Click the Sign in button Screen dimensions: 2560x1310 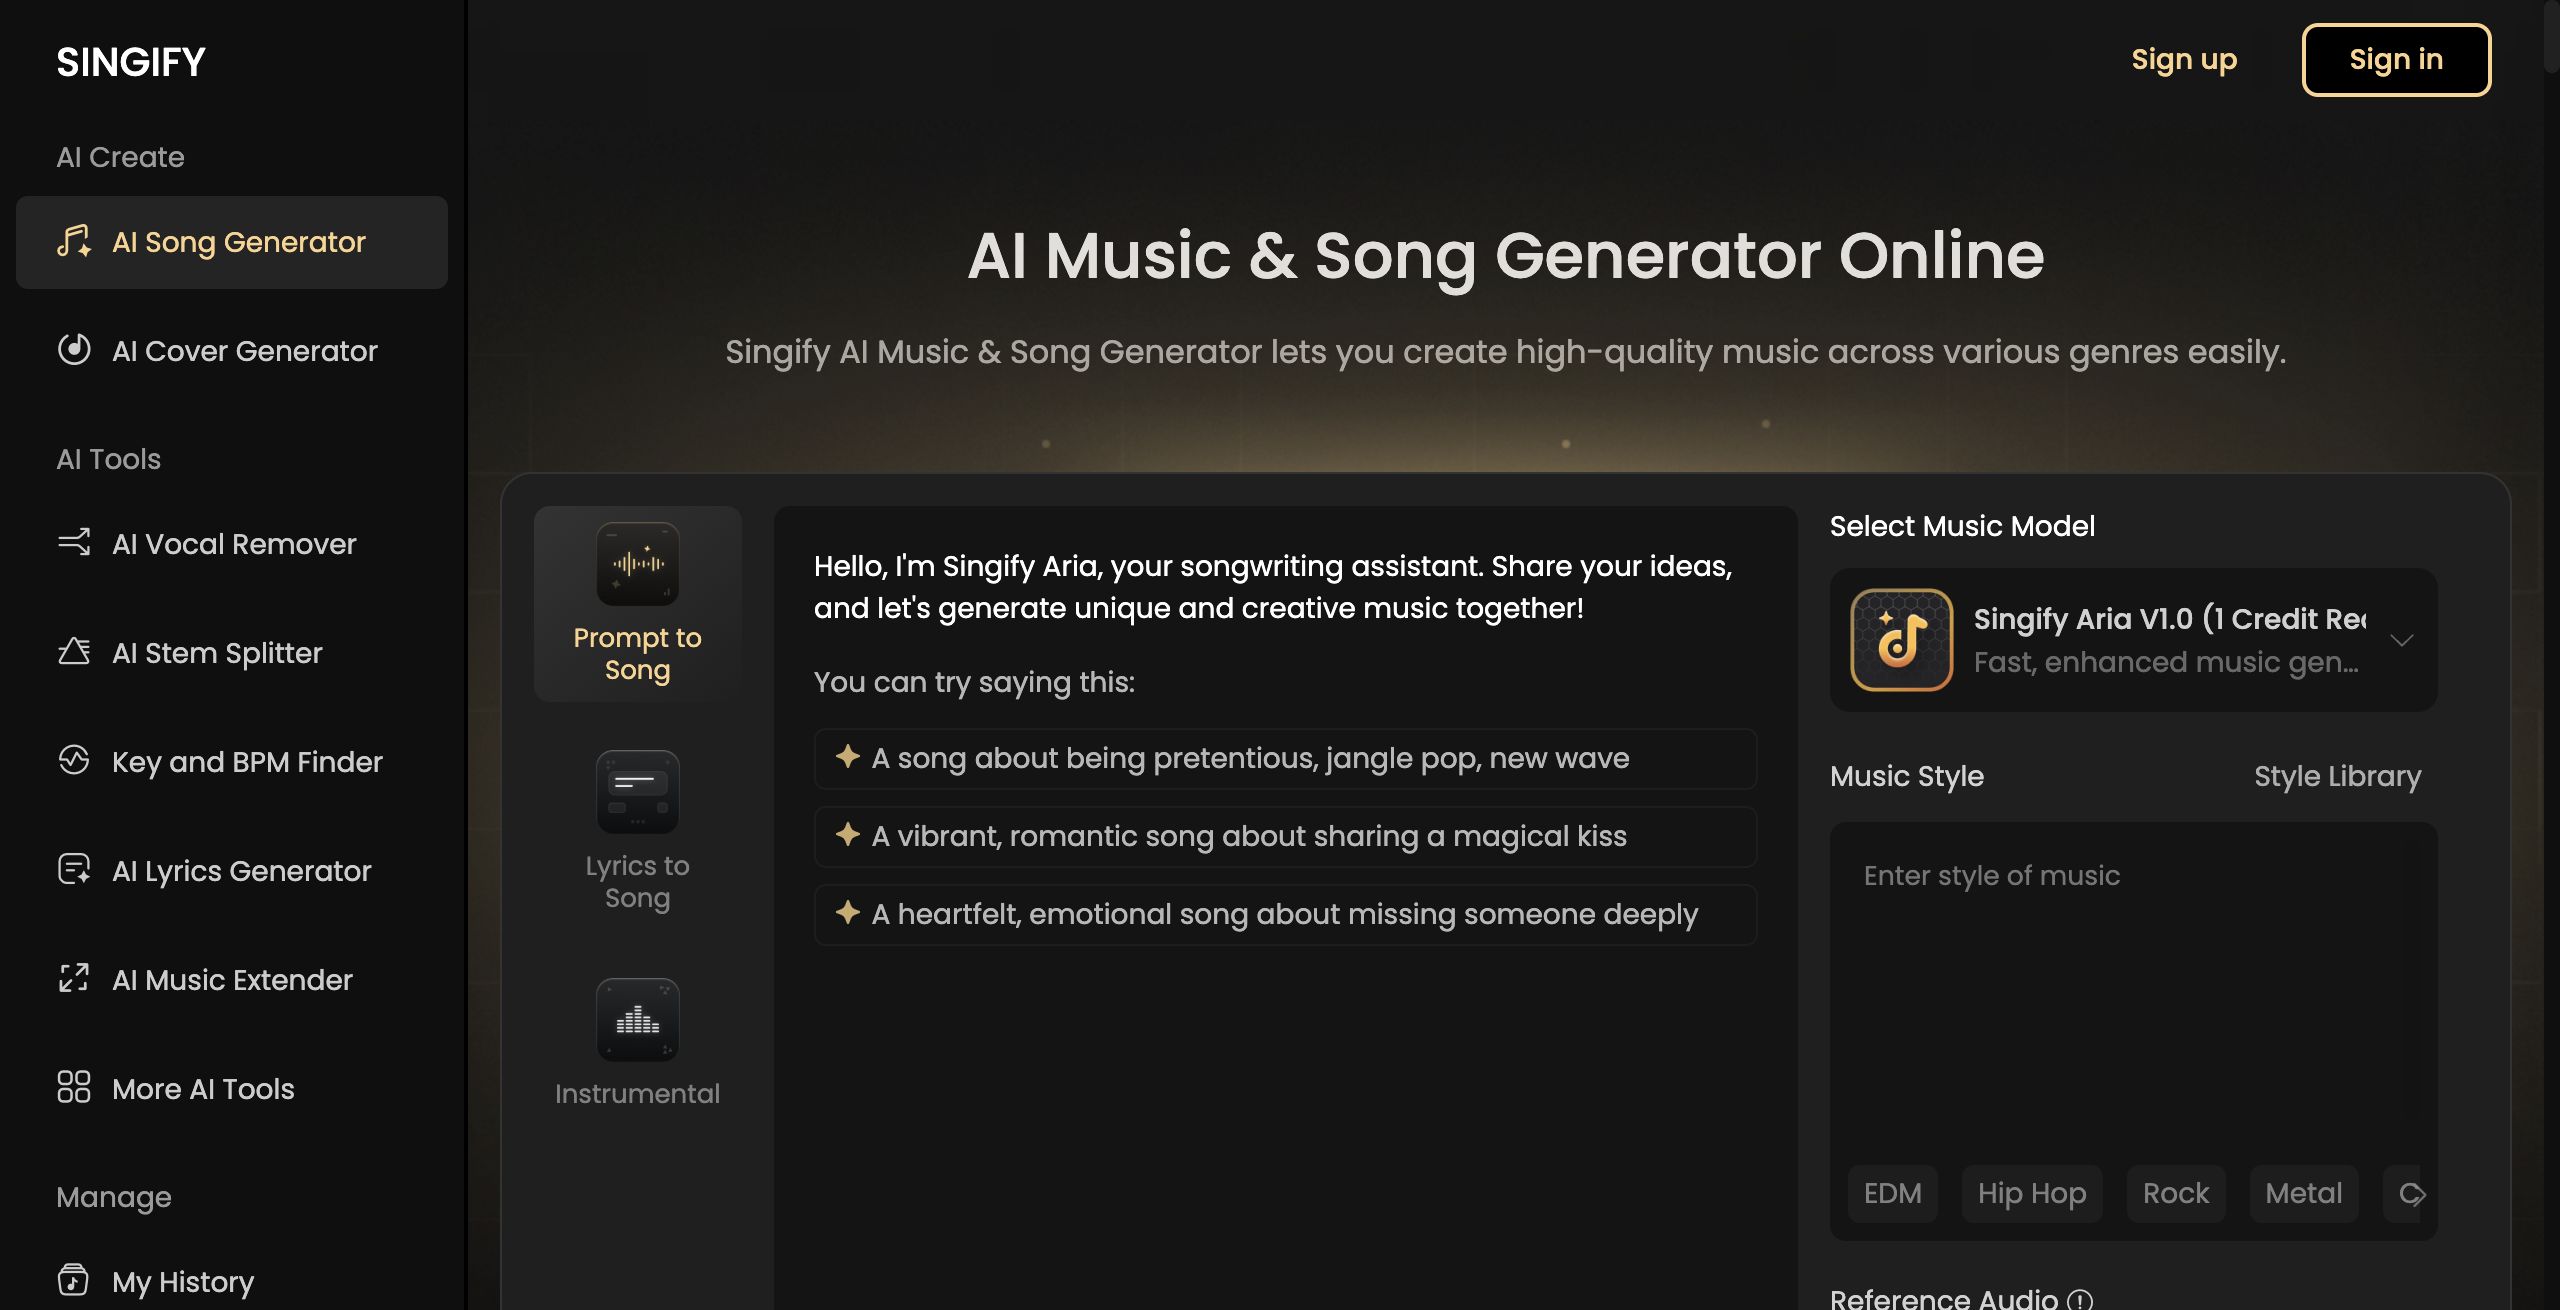(2396, 60)
